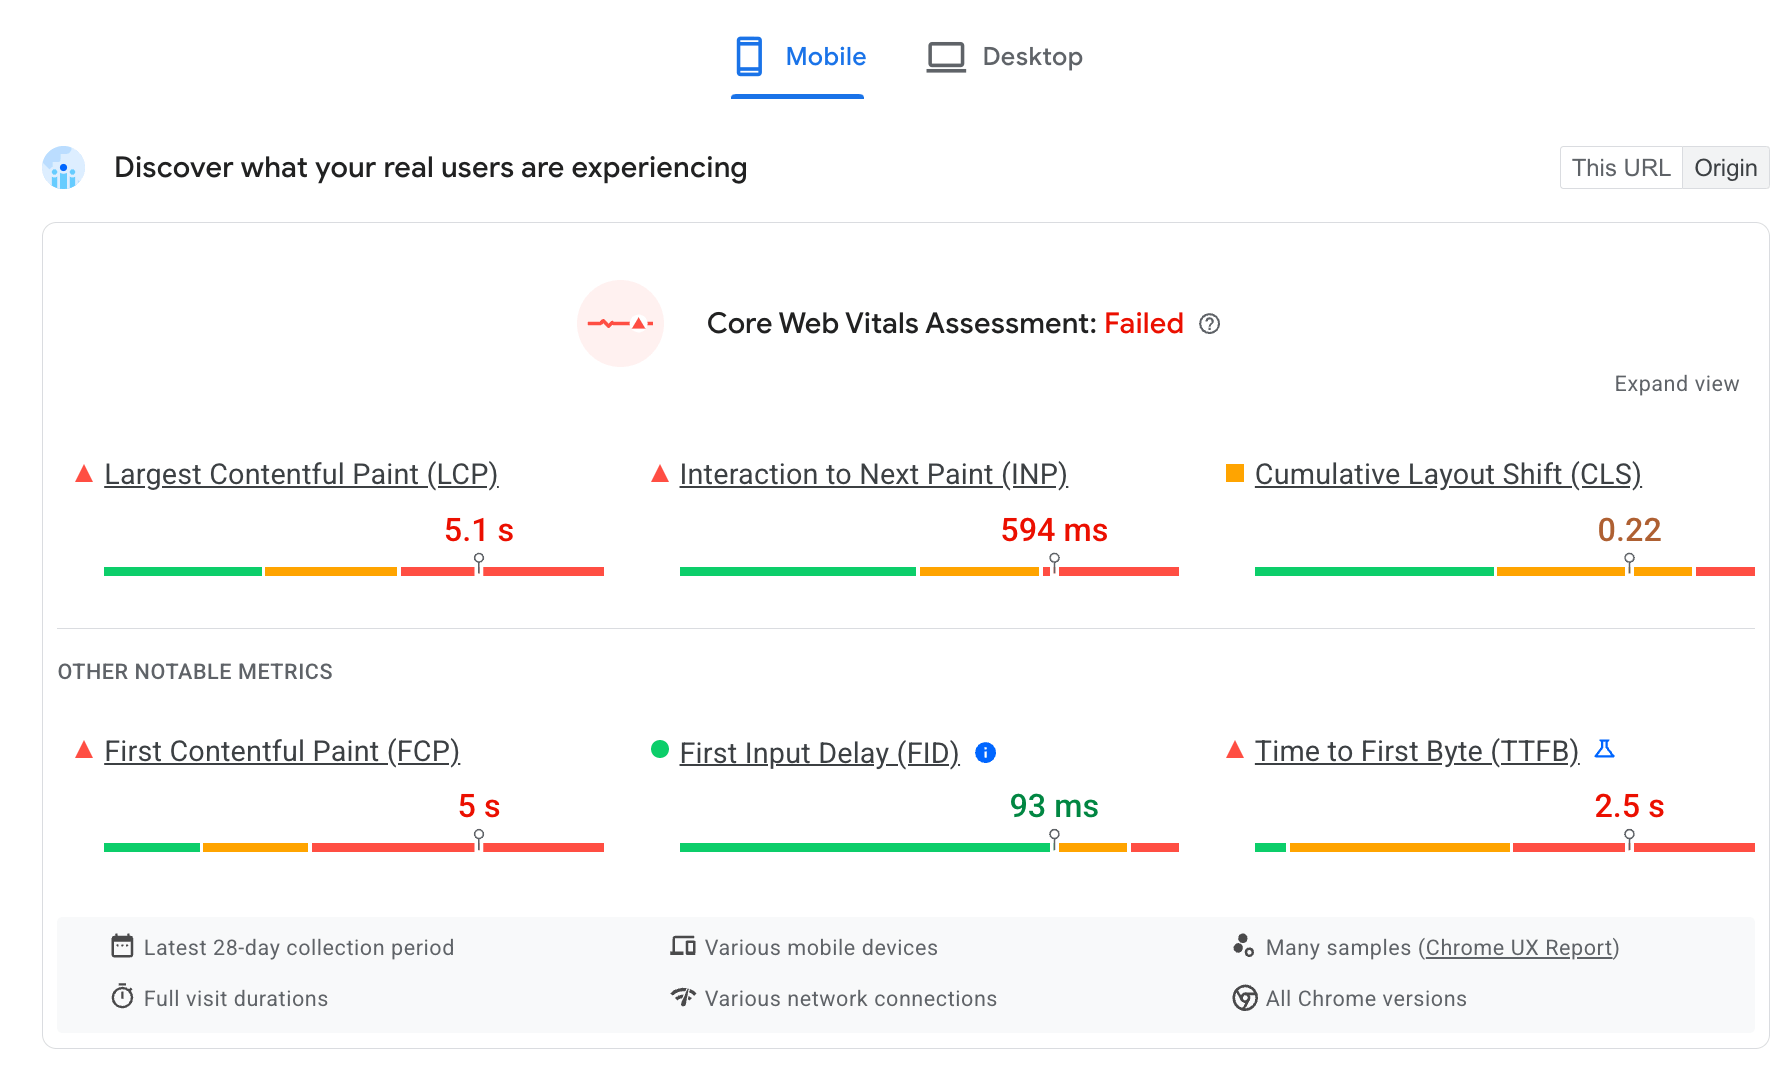This screenshot has width=1790, height=1068.
Task: Expand the Core Web Vitals view
Action: pos(1676,383)
